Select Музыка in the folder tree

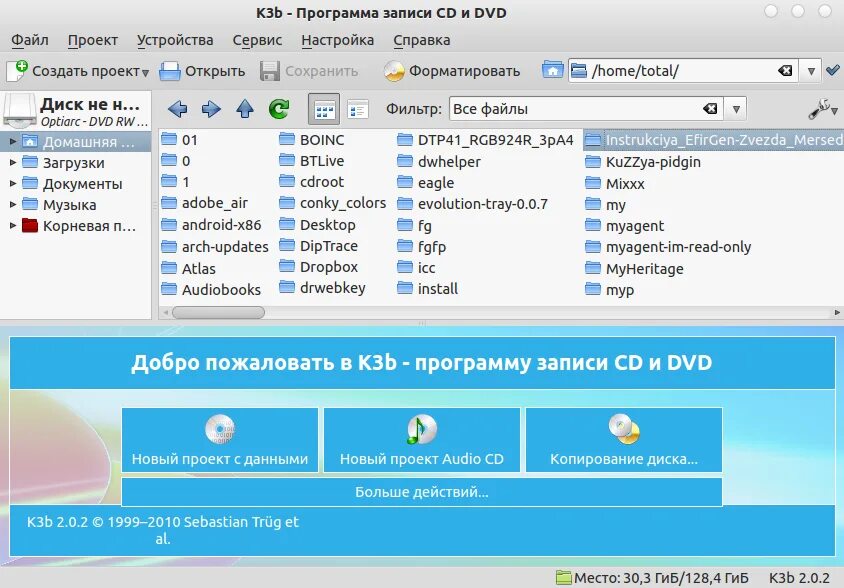[x=69, y=205]
